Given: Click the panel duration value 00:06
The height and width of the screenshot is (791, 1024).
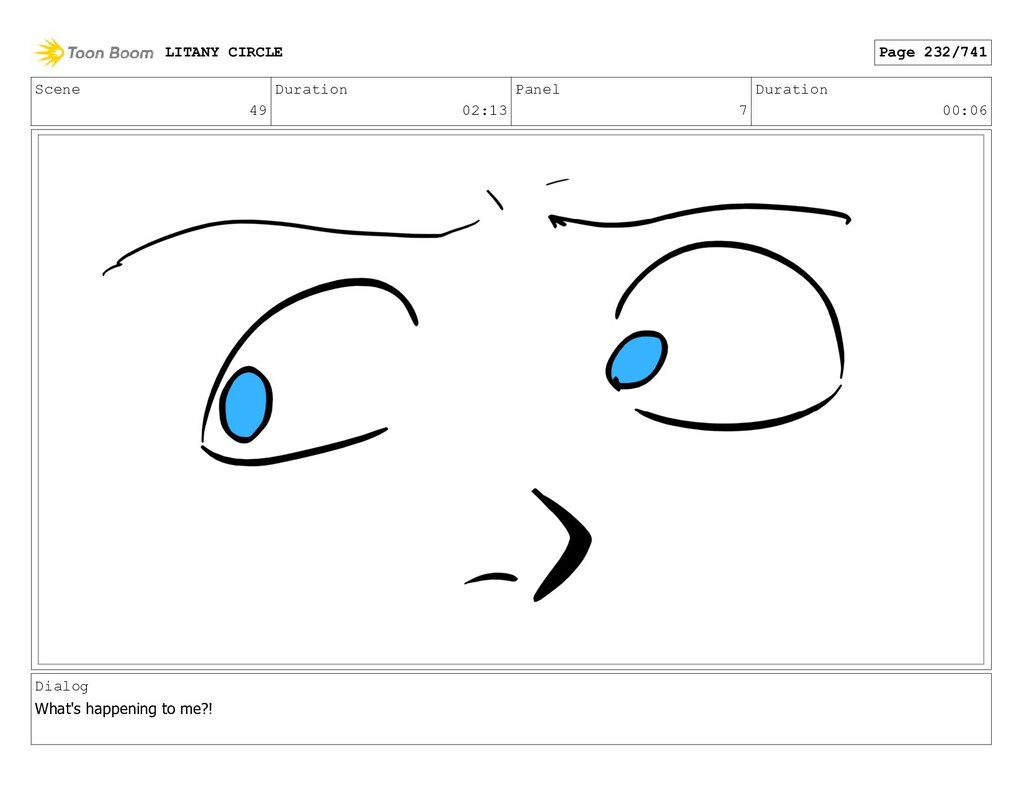Looking at the screenshot, I should pos(965,110).
